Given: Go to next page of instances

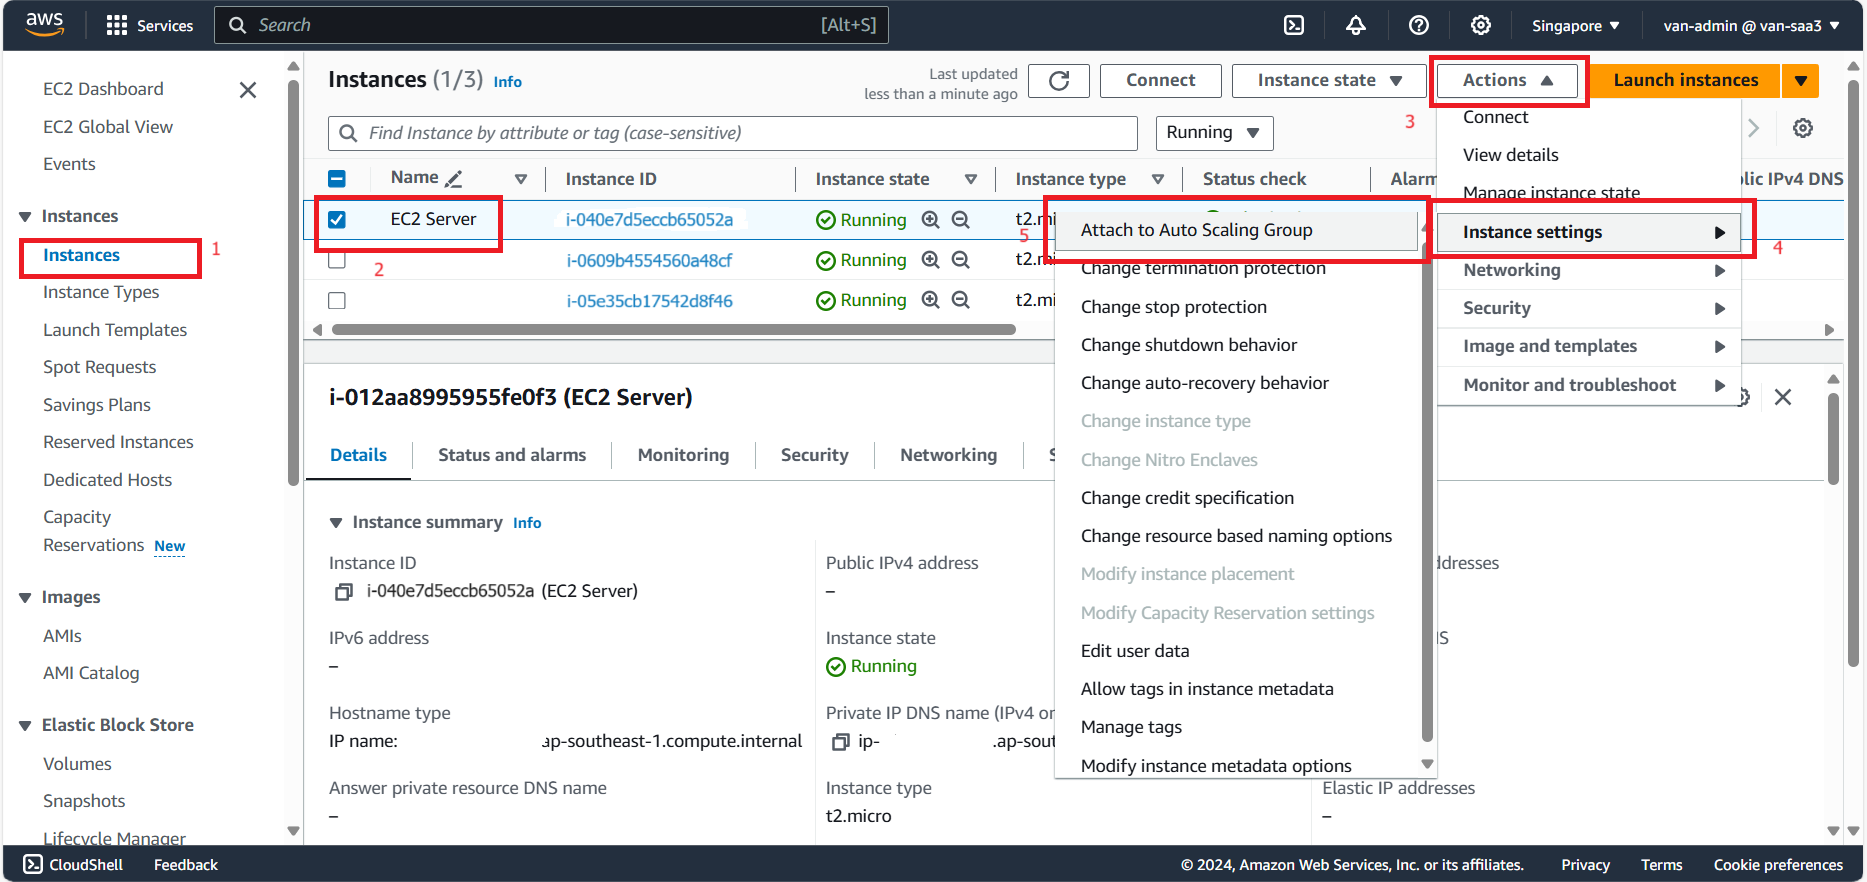Looking at the screenshot, I should point(1753,128).
